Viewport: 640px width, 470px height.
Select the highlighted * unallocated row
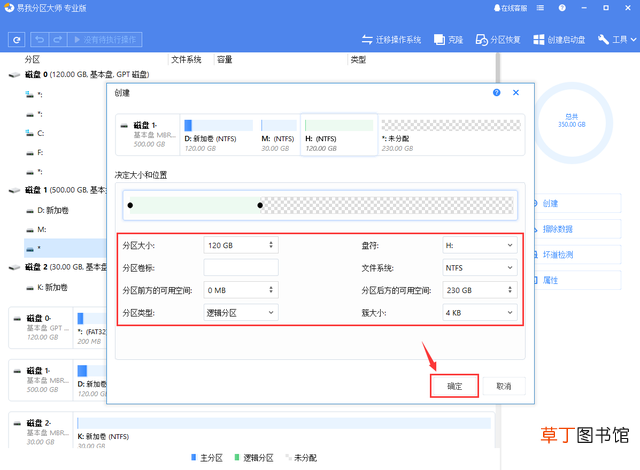coord(65,248)
